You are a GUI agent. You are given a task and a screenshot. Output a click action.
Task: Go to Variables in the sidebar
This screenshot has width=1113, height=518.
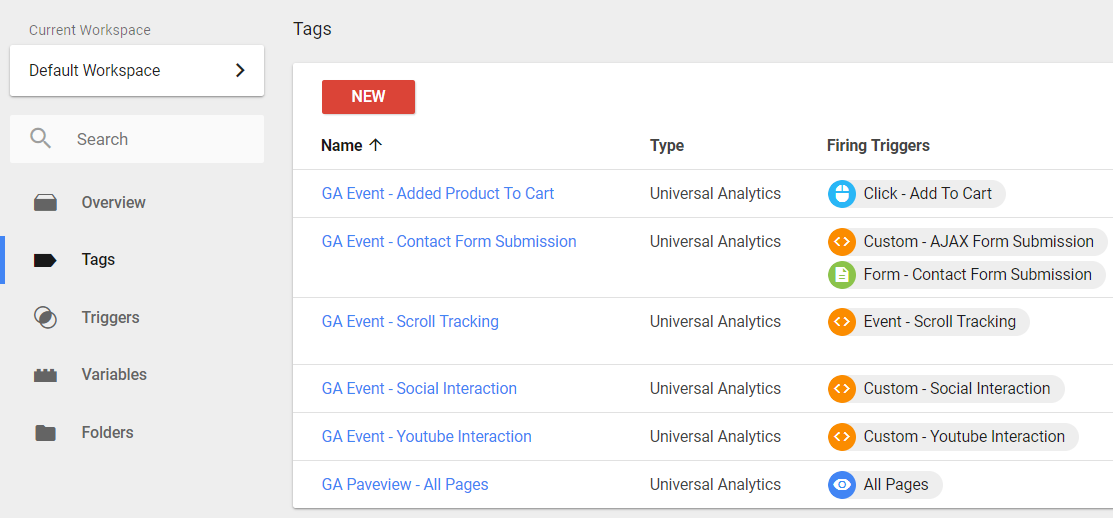[x=114, y=375]
